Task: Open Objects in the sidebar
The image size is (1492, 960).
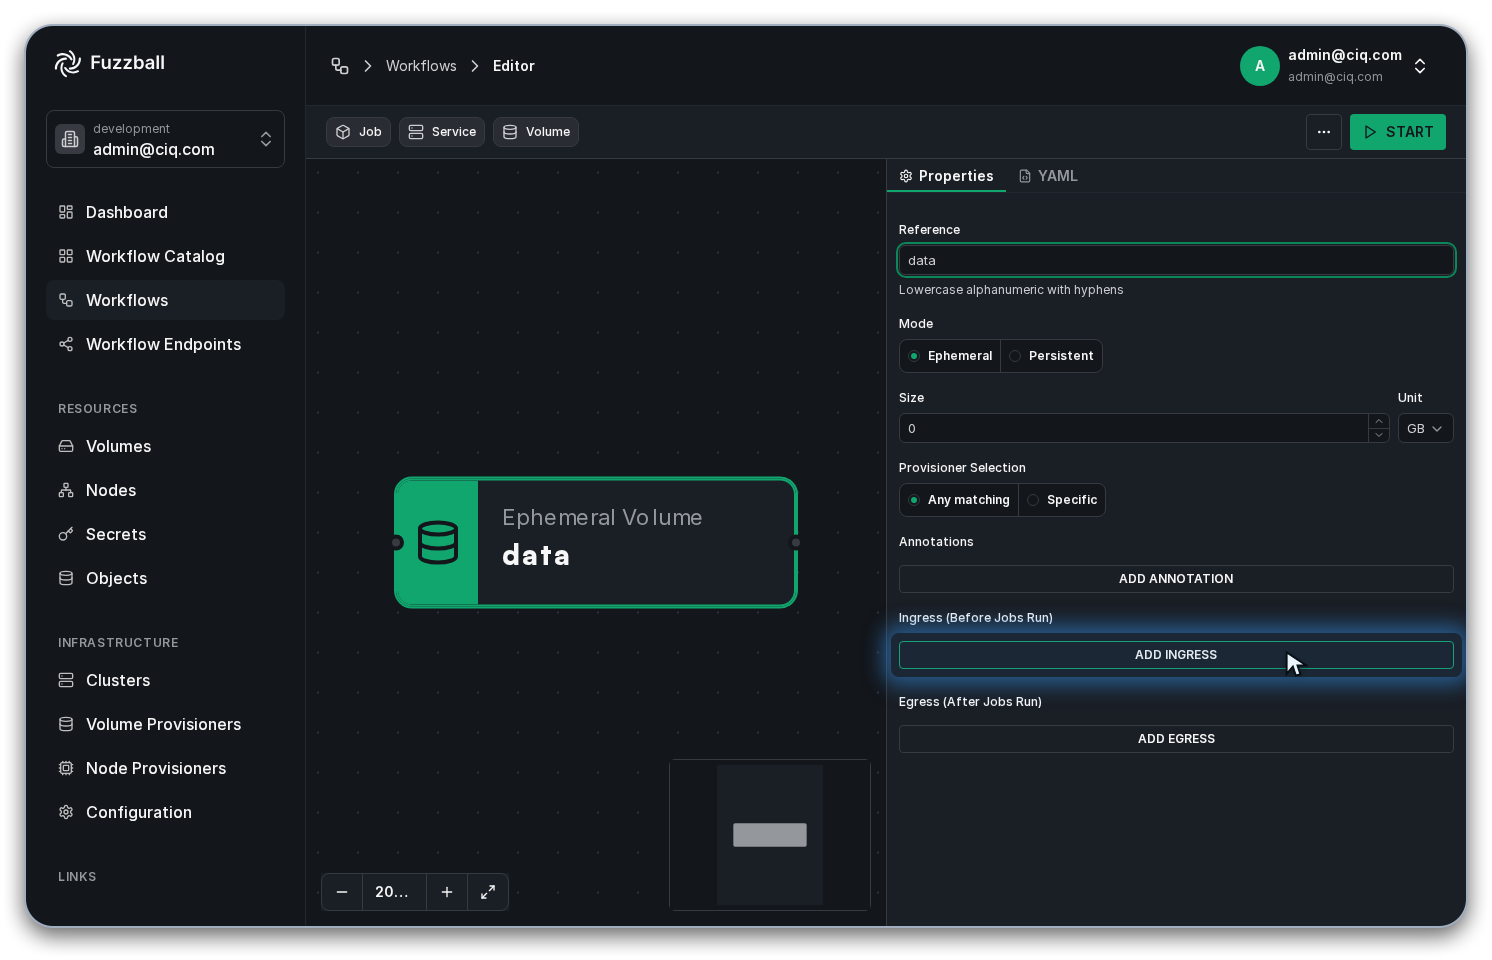Action: click(x=165, y=578)
